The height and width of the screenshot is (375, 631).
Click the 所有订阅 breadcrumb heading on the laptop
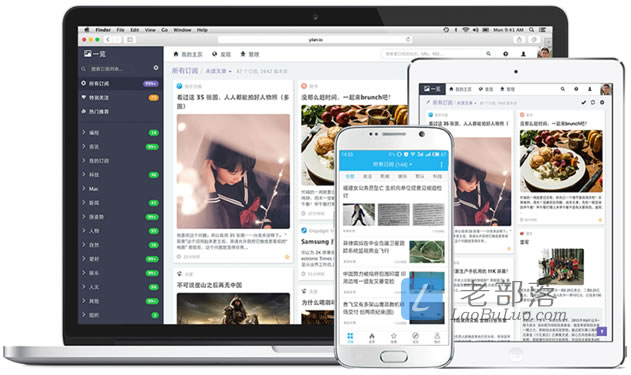185,71
